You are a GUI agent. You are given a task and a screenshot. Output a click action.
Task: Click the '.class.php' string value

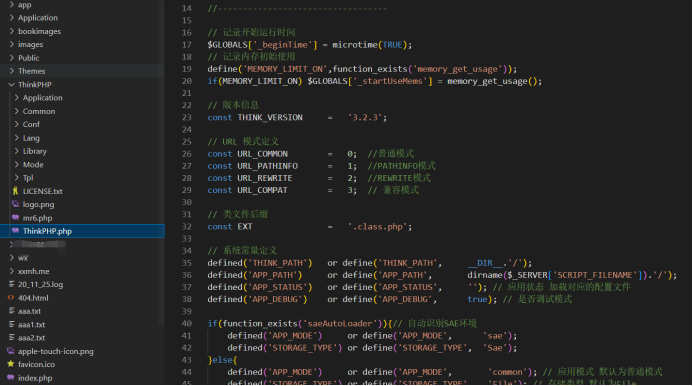pos(377,226)
